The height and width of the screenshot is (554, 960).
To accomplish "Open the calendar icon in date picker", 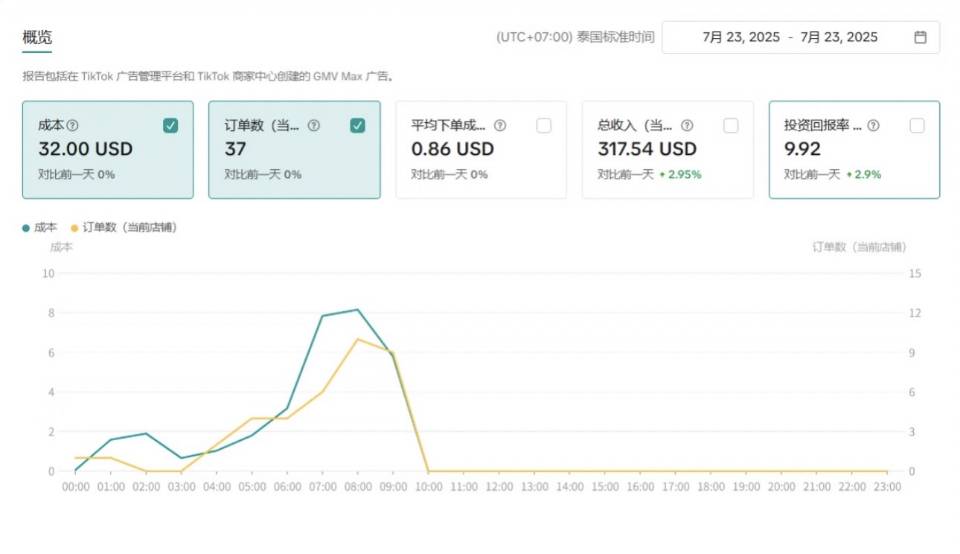I will click(920, 37).
